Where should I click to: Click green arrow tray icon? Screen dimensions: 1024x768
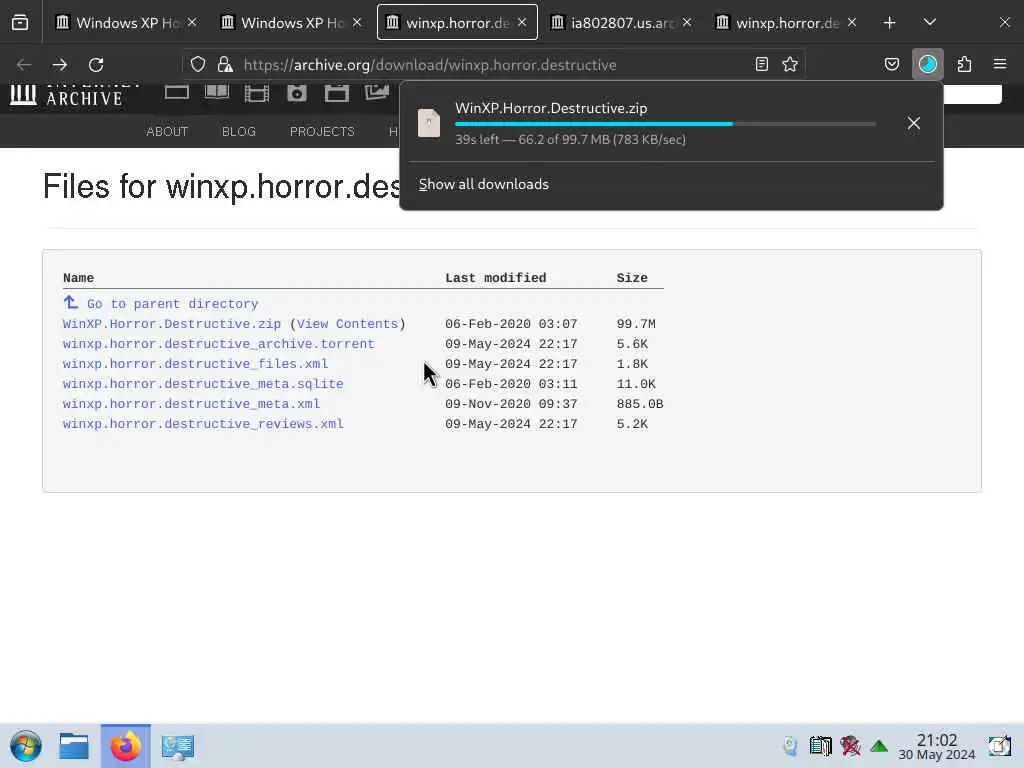coord(879,746)
